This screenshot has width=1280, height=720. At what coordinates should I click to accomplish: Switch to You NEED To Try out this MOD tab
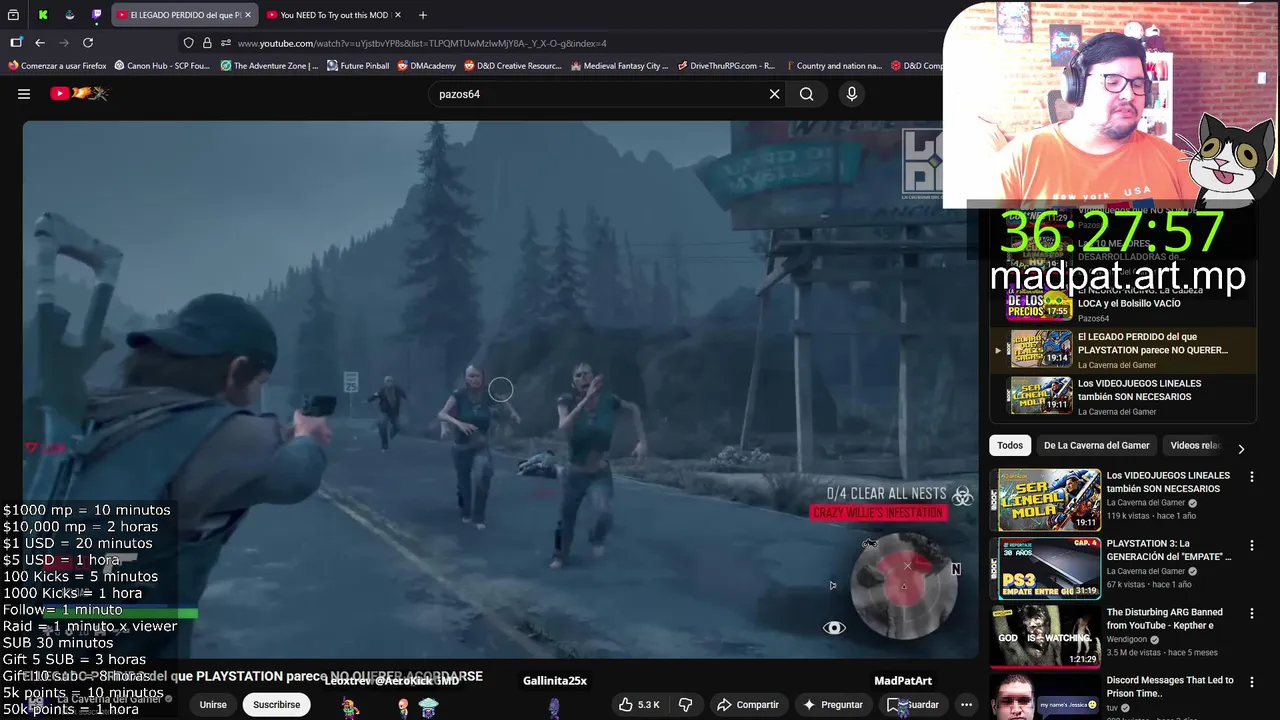[x=334, y=15]
